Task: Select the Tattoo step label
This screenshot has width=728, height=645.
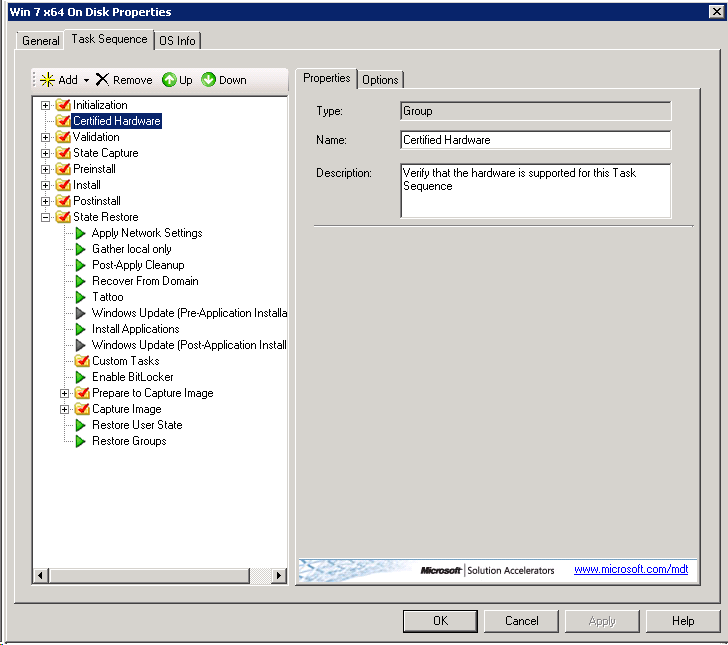Action: 108,297
